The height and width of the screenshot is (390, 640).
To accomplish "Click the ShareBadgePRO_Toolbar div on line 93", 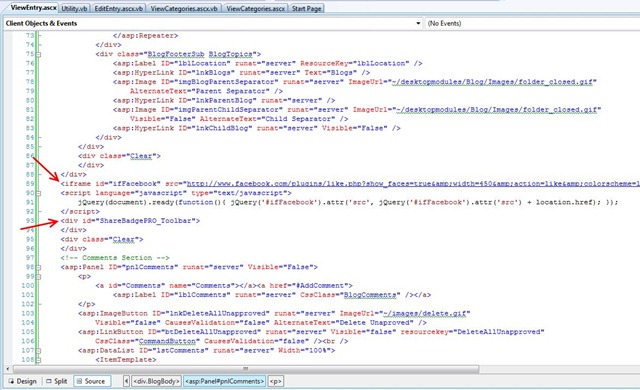I will (130, 221).
